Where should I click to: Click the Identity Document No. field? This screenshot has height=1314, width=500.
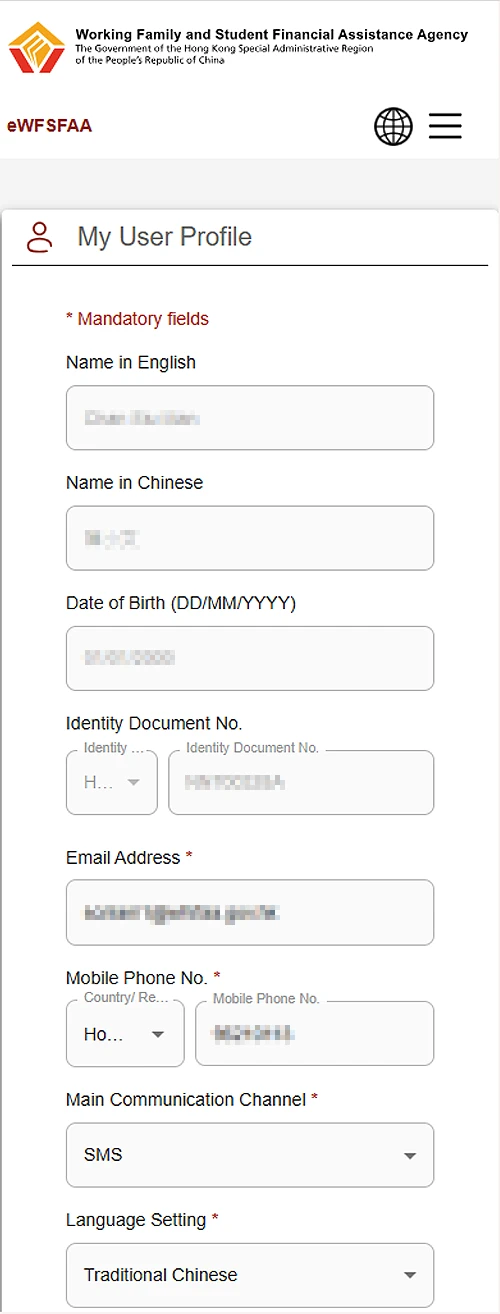pos(301,782)
